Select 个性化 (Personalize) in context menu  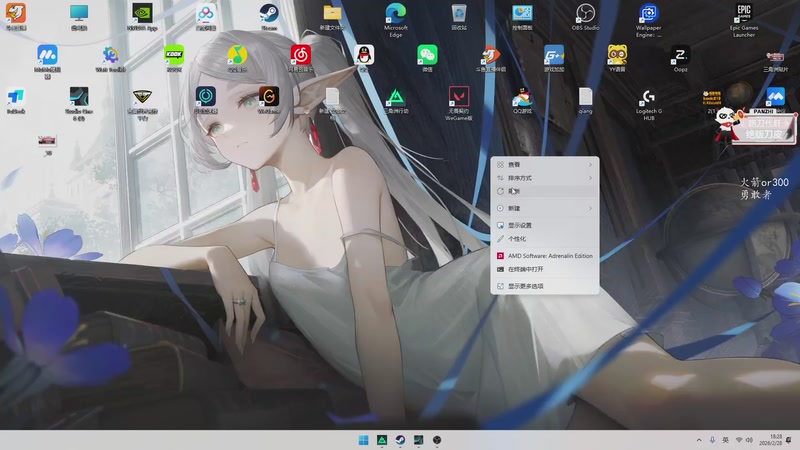[545, 238]
